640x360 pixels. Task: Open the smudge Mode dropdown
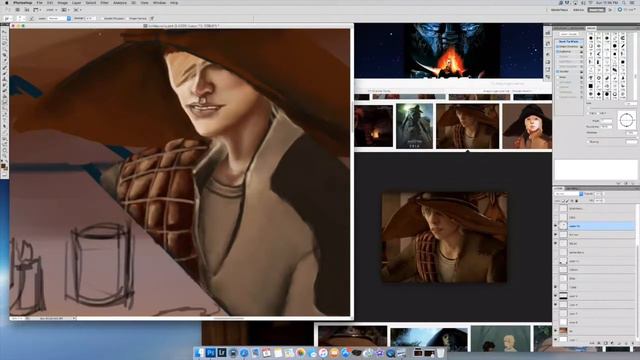pos(60,18)
